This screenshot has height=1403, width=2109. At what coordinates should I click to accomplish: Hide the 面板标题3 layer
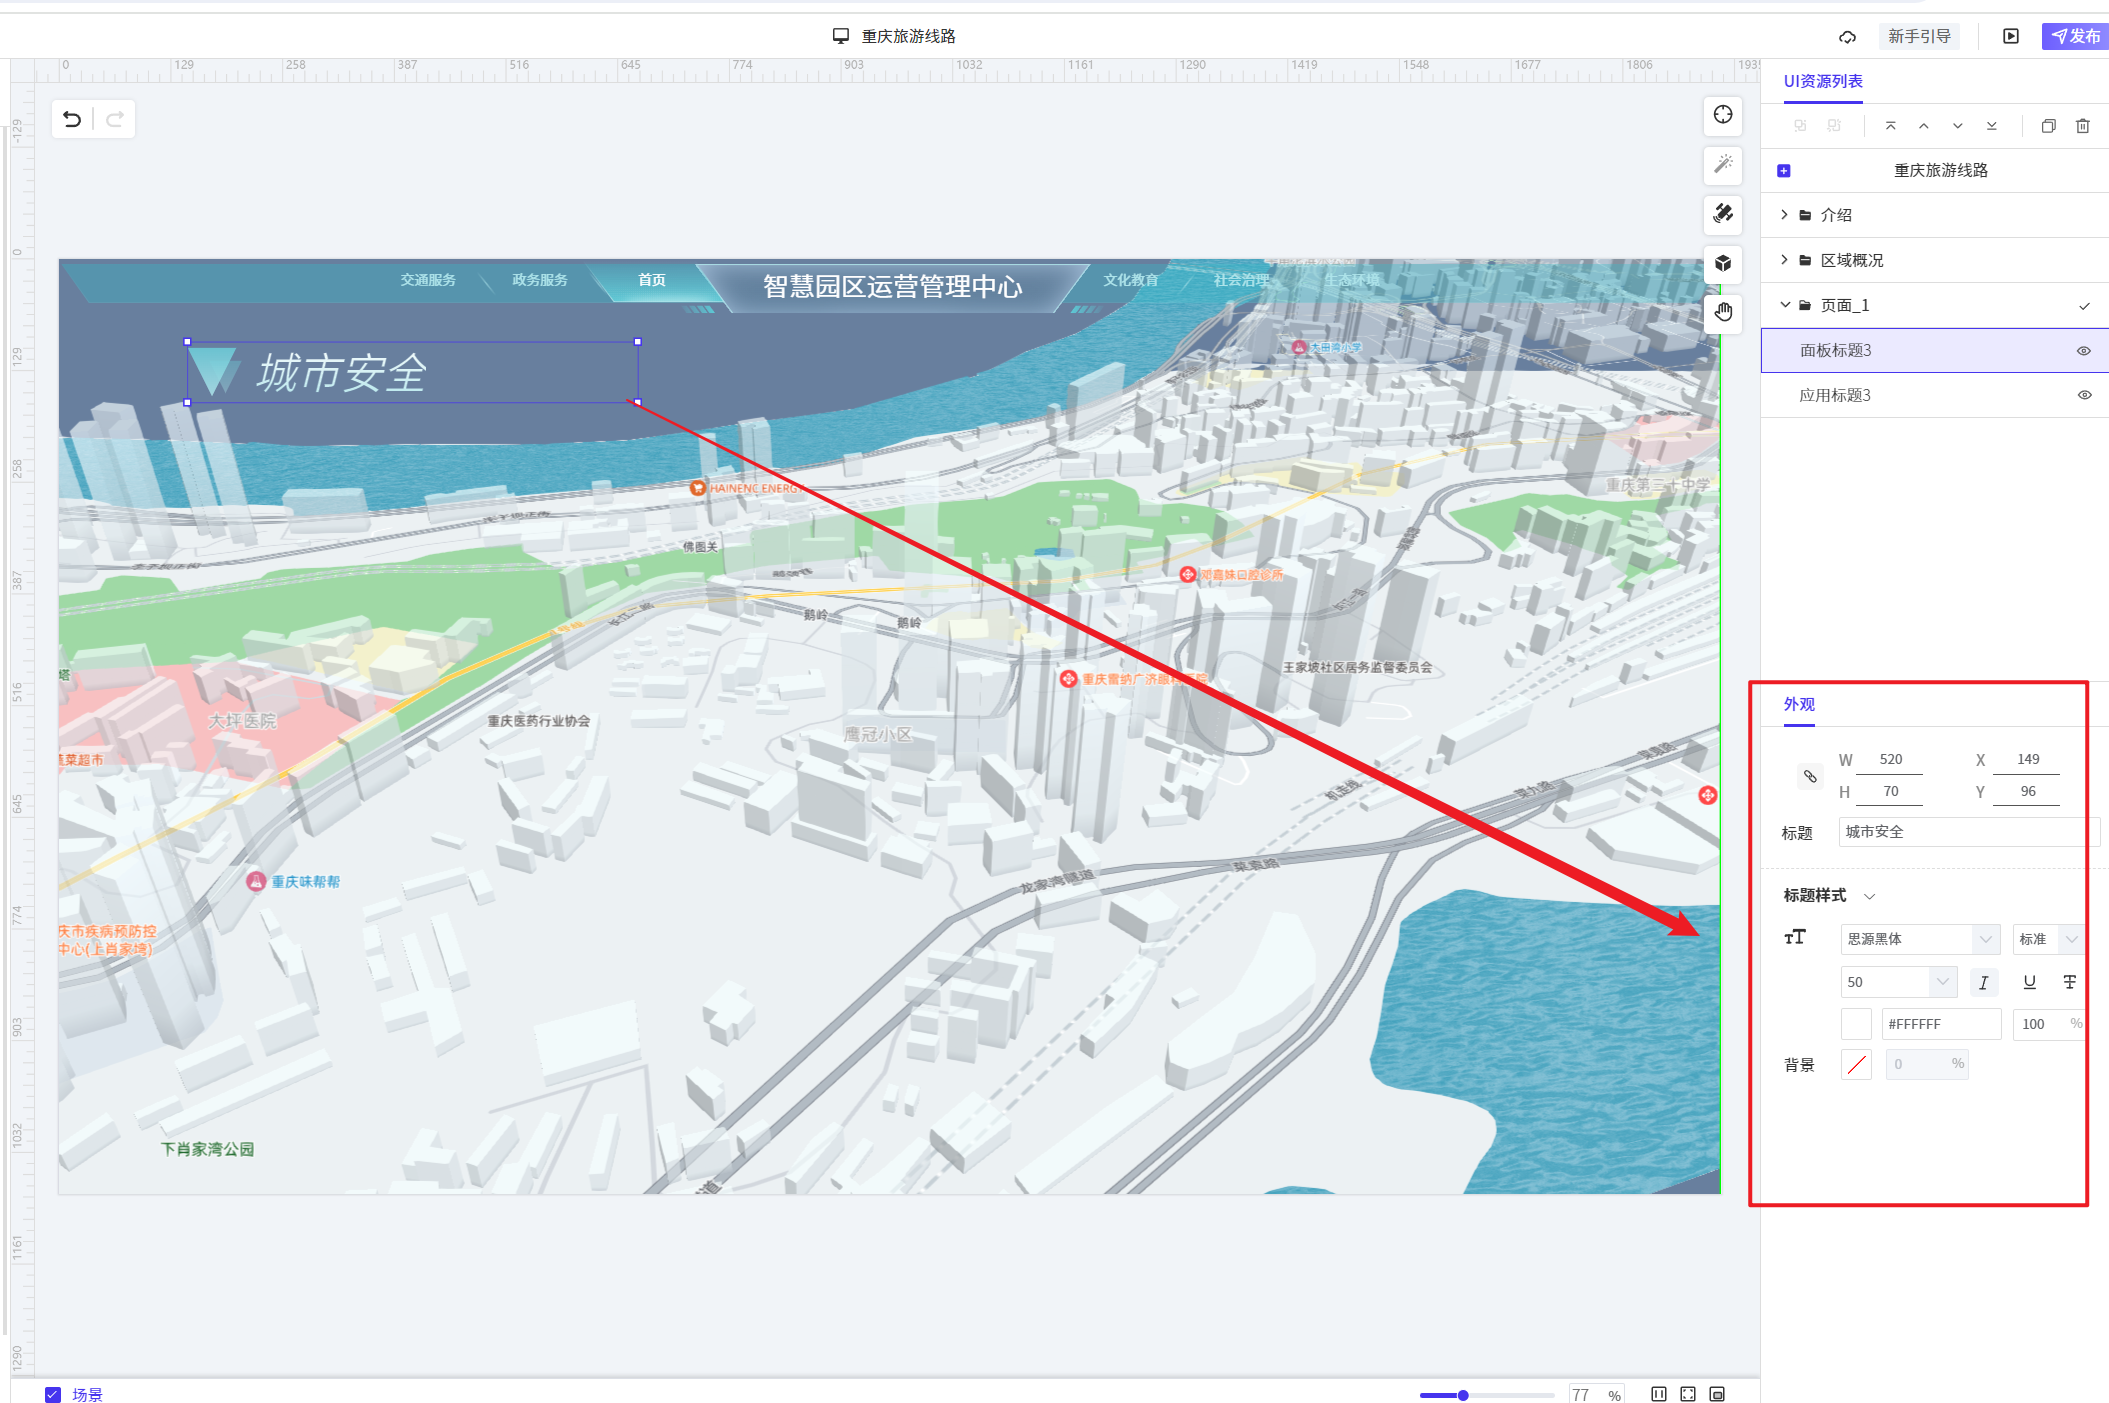coord(2084,351)
